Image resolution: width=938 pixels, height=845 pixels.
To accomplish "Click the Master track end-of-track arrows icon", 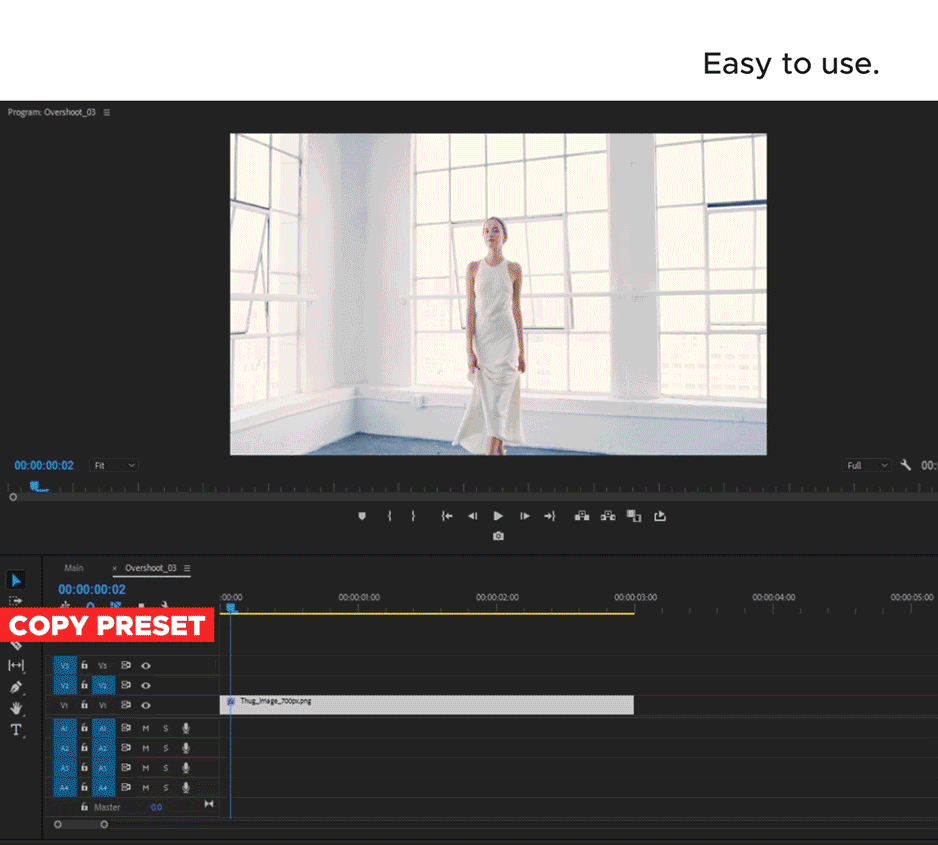I will click(x=209, y=804).
